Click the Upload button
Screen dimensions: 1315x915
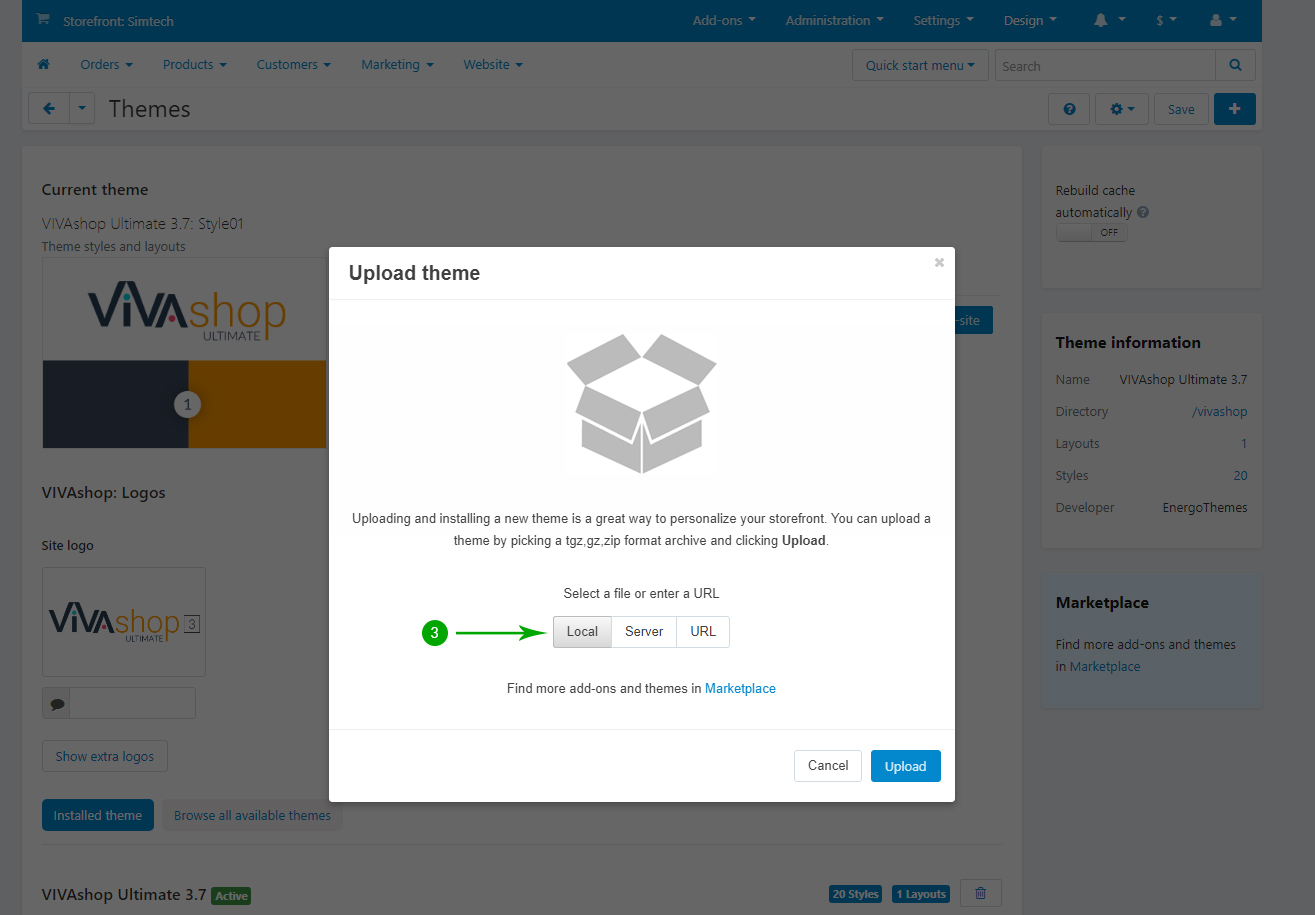pos(906,766)
